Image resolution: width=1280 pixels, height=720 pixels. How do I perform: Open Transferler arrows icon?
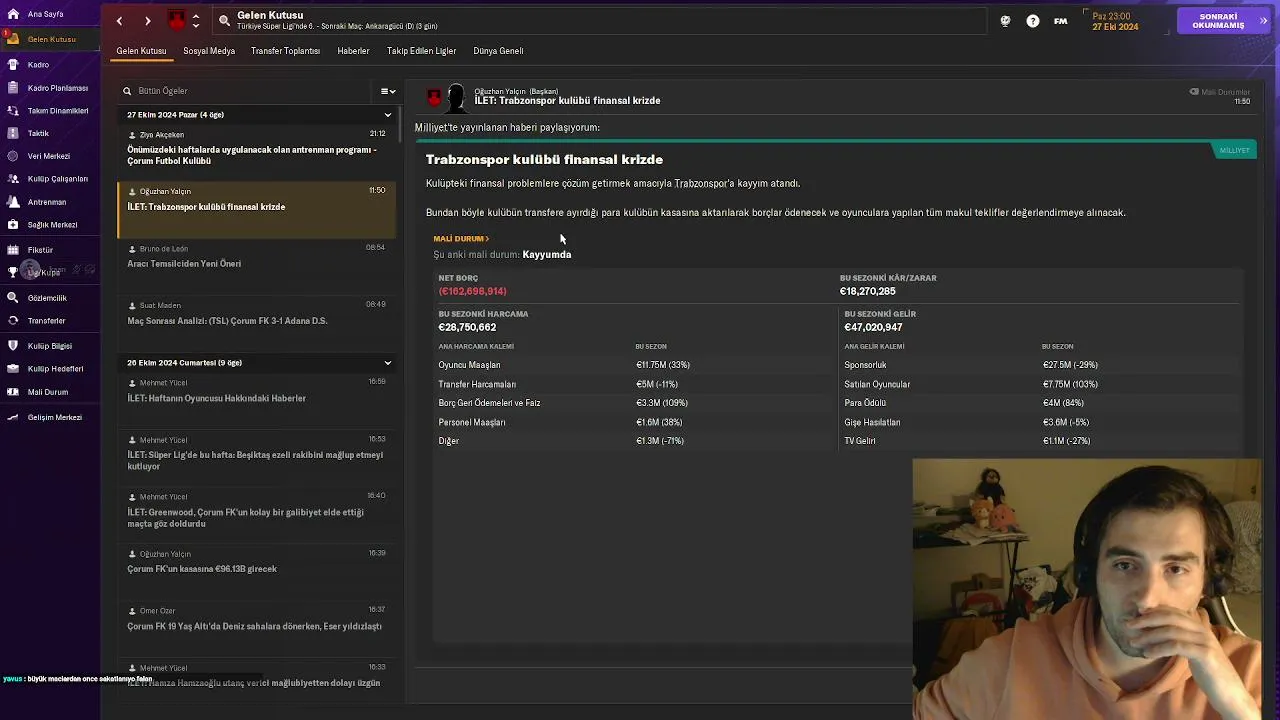pos(13,321)
